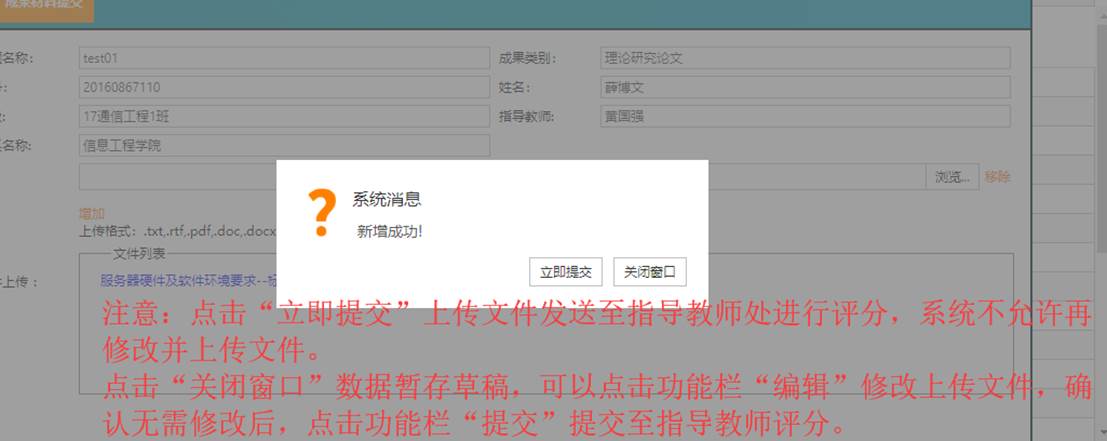Screen dimensions: 1107x441
Task: Select the field showing 20160867110
Action: point(284,88)
